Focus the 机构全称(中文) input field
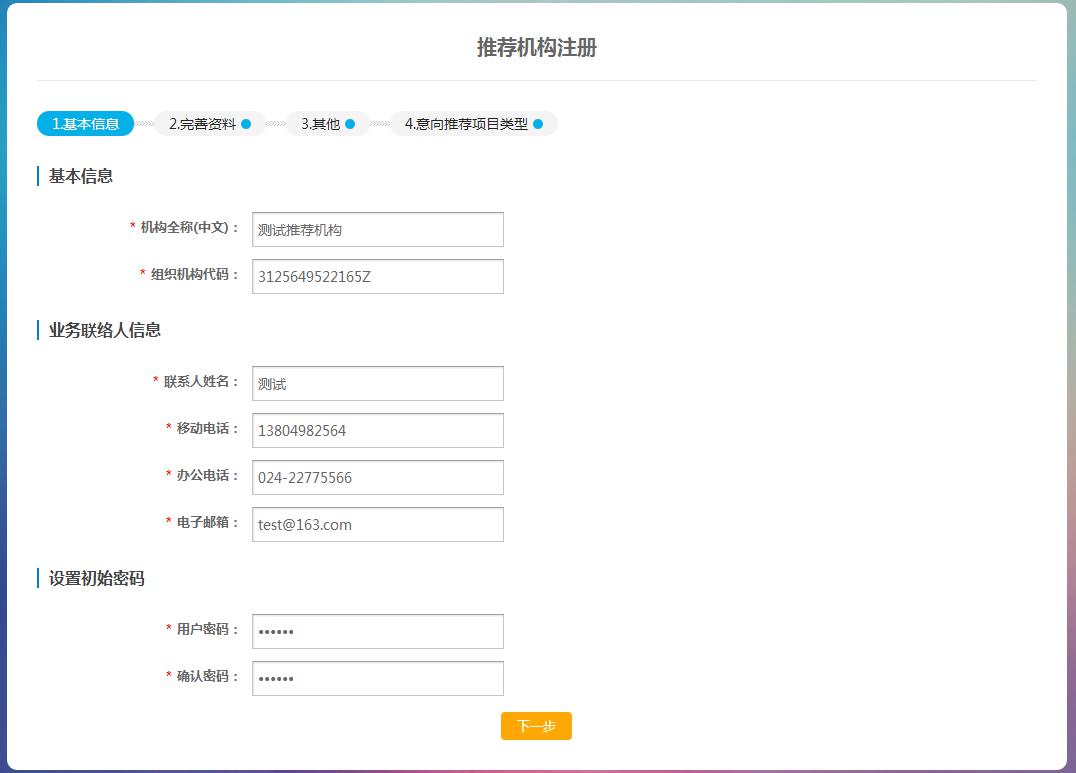Screen dimensions: 1076x773 coord(377,229)
